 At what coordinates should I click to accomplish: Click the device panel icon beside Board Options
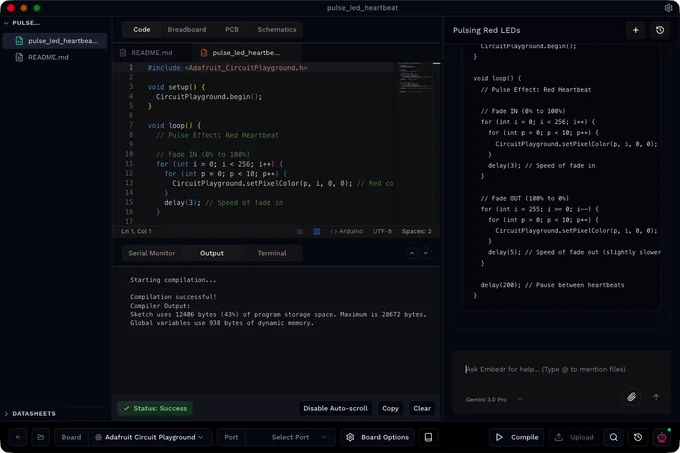[x=428, y=437]
